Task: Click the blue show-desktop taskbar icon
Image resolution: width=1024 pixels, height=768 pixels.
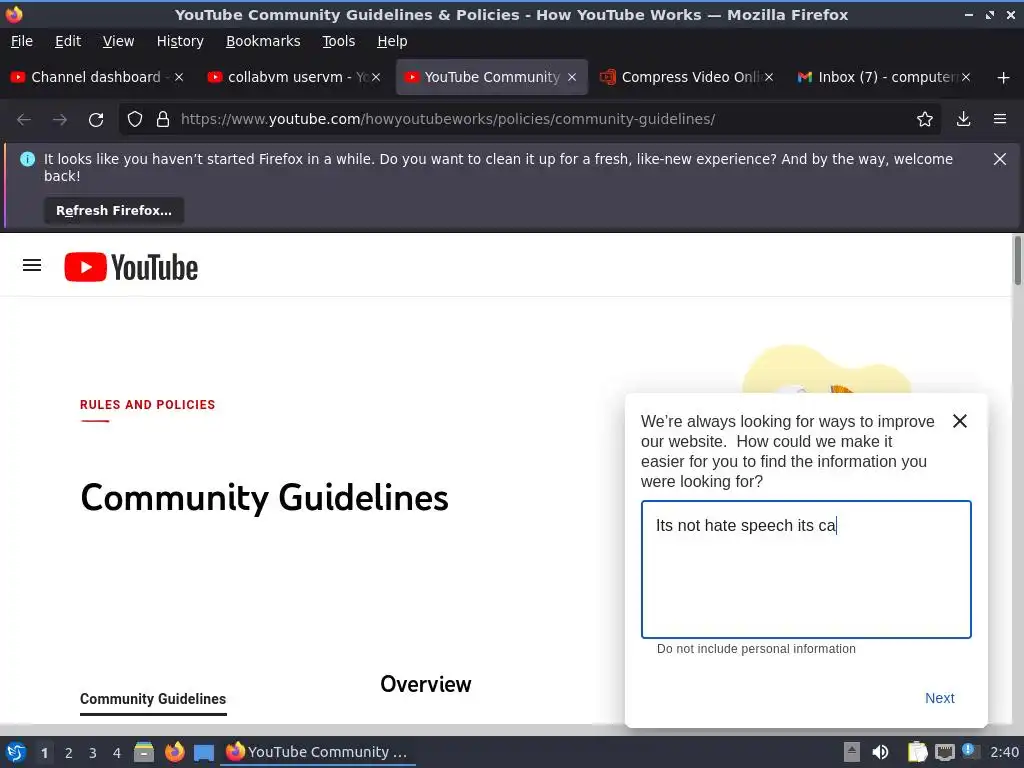Action: [204, 753]
